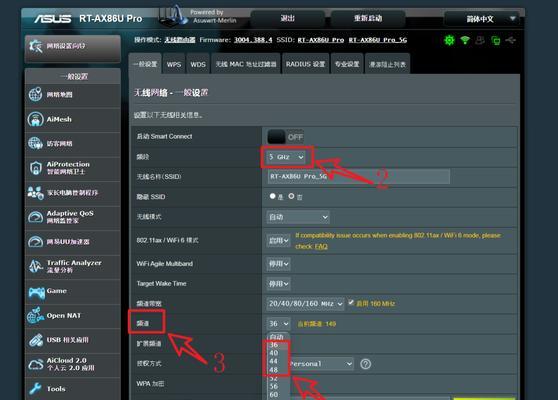Click the General settings sidebar header
Screen dimensions: 558x400
pyautogui.click(x=73, y=77)
